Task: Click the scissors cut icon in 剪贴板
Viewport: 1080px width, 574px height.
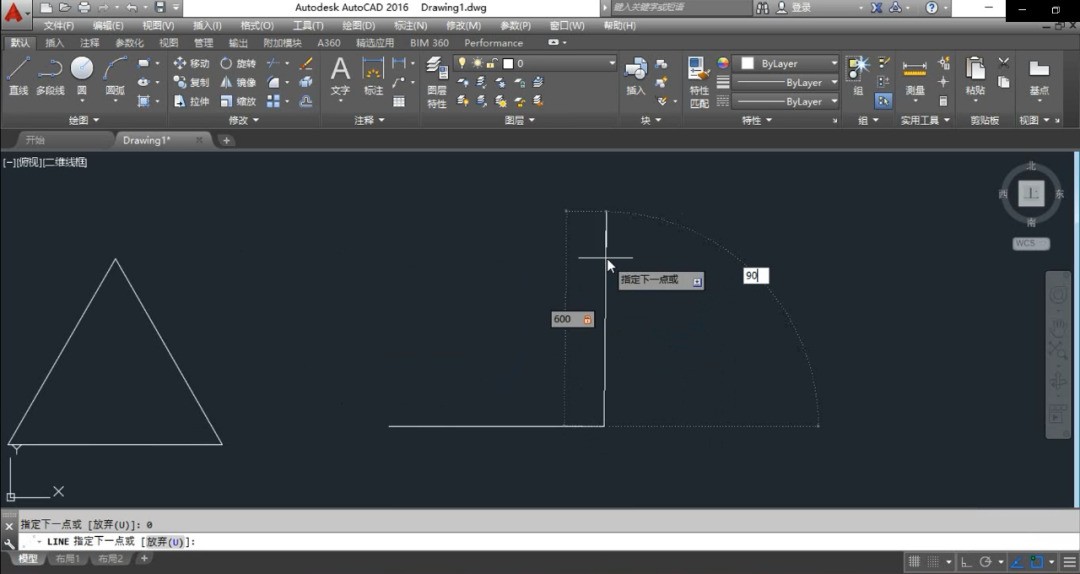Action: pyautogui.click(x=1004, y=63)
